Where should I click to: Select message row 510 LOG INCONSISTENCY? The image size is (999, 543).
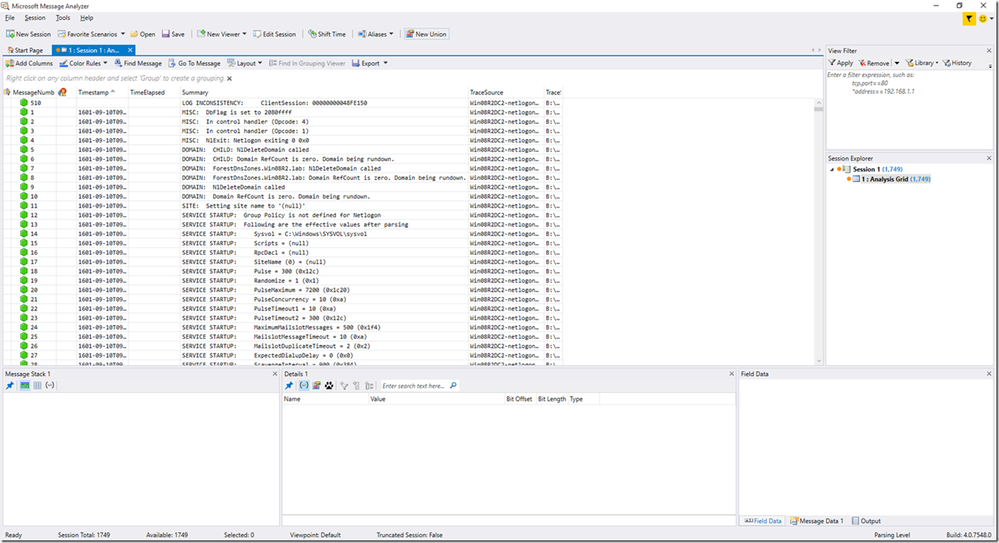click(x=282, y=103)
